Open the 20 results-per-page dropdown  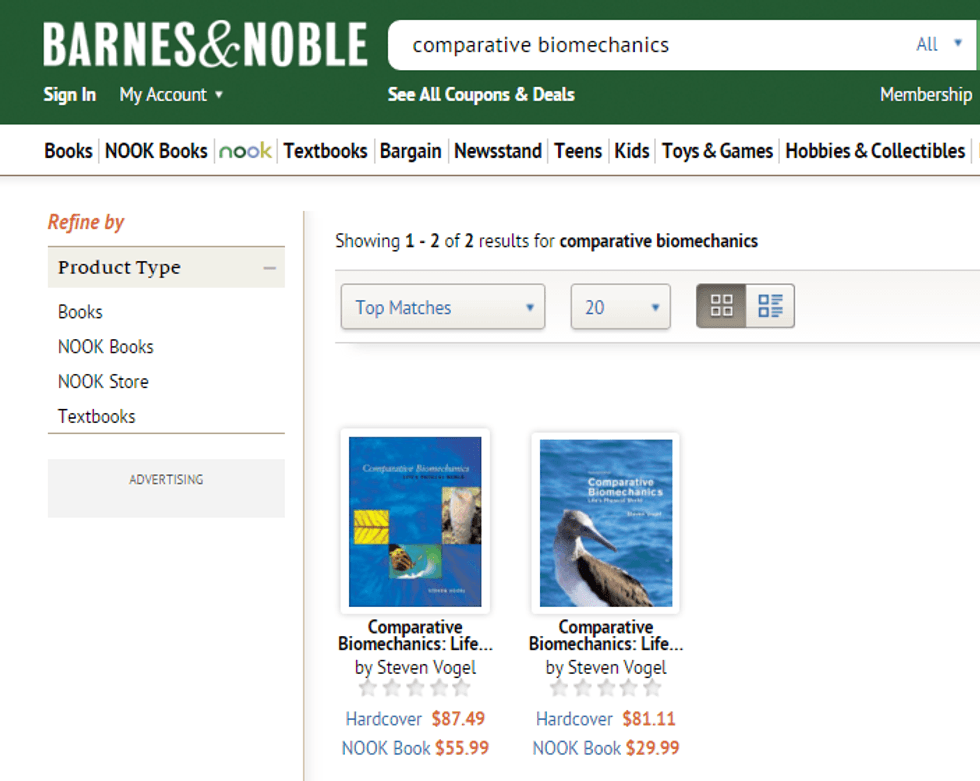point(620,307)
